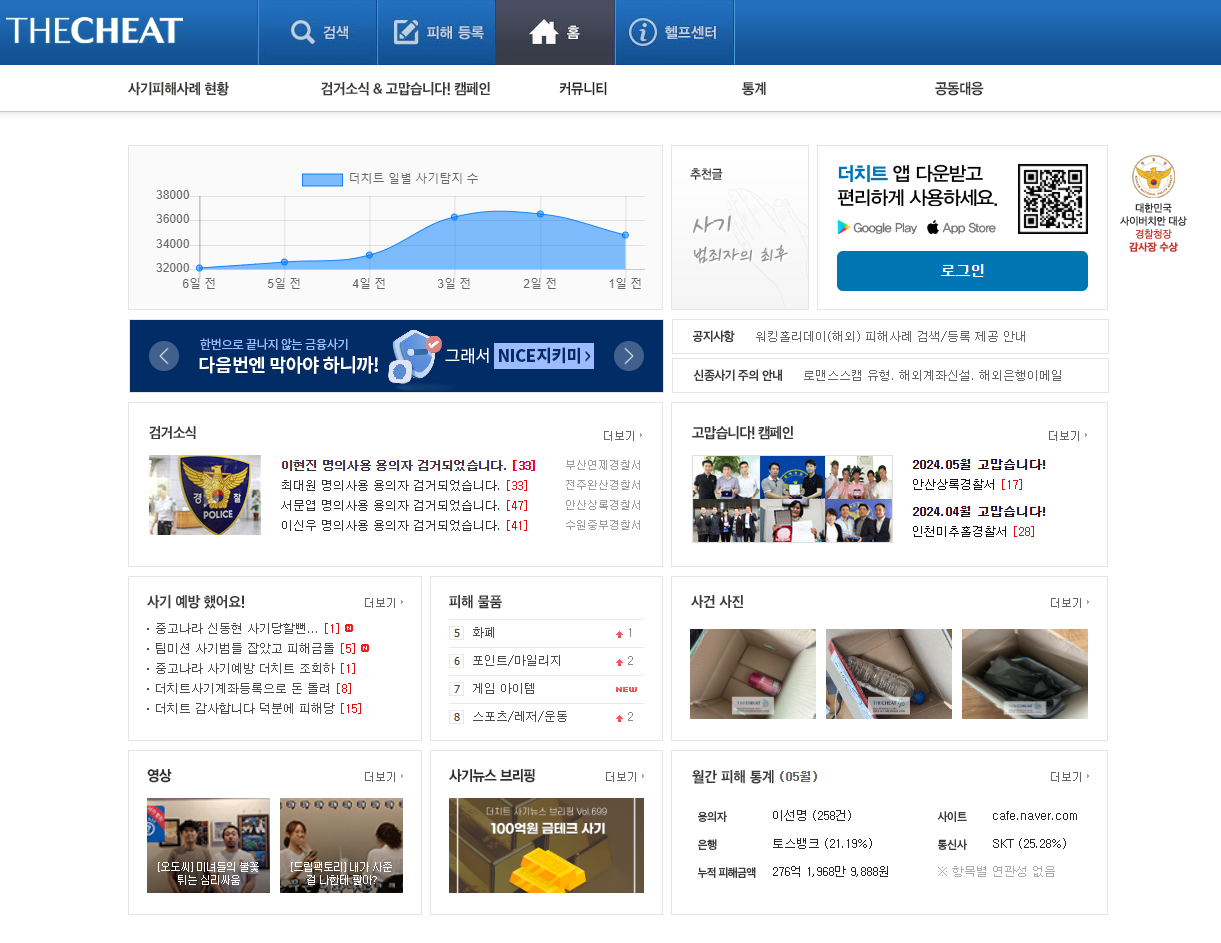Click the 3일 전 data point on chart
The width and height of the screenshot is (1221, 943).
[x=454, y=217]
